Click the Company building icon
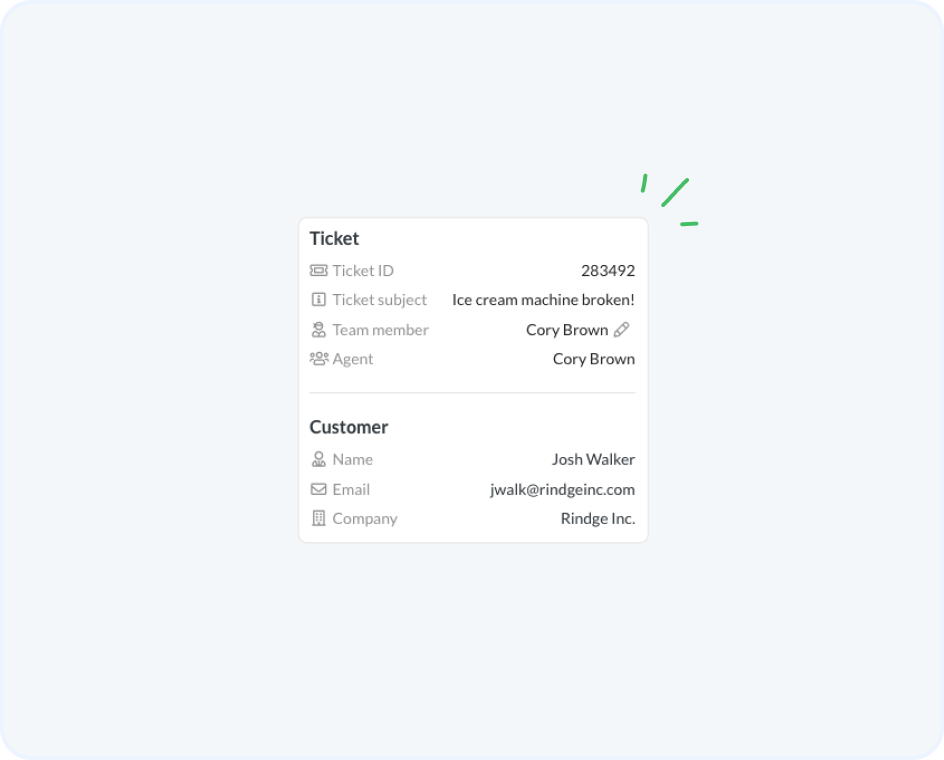 (x=318, y=518)
